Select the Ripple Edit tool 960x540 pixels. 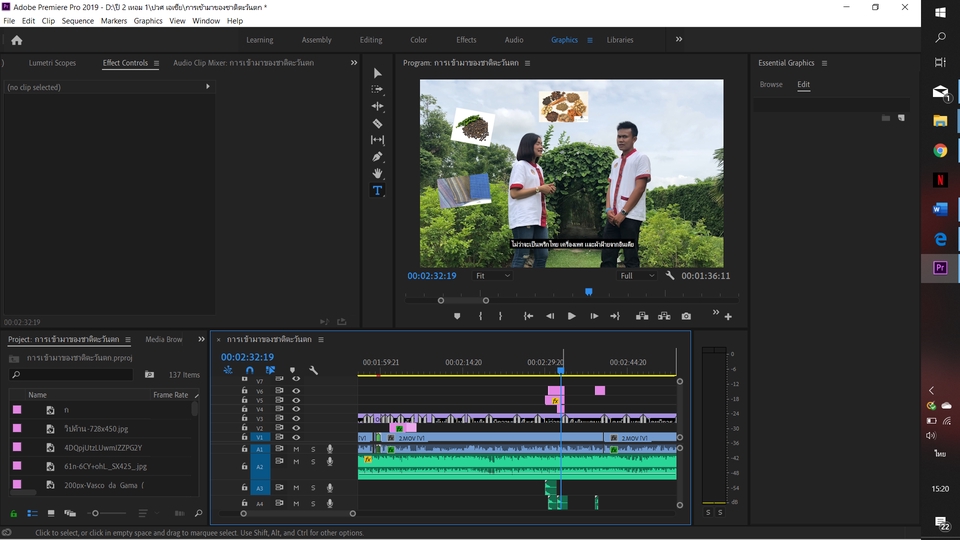377,106
